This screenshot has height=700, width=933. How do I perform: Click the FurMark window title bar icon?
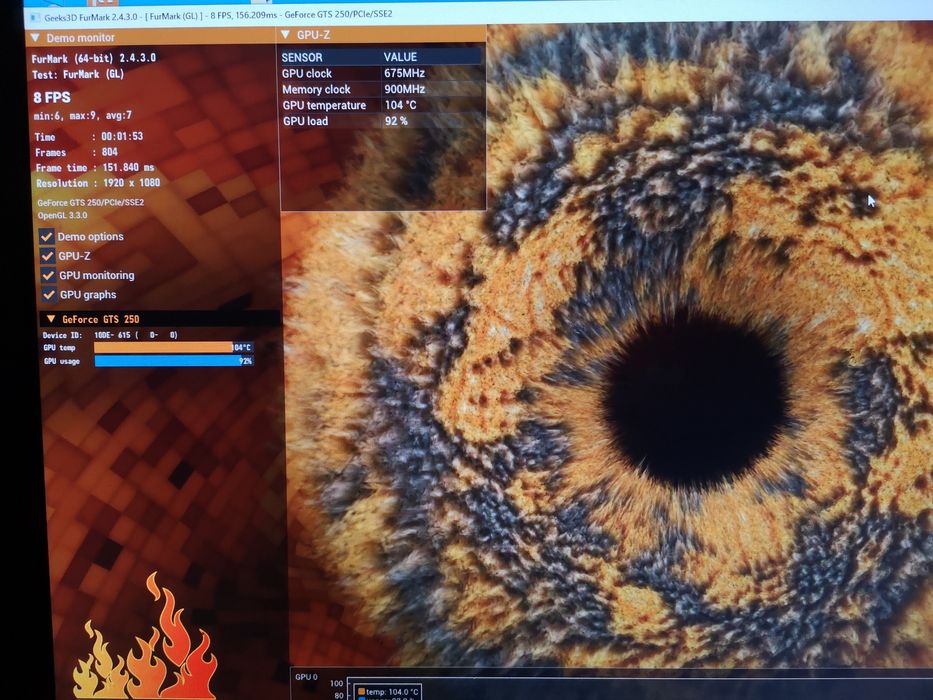tap(35, 17)
